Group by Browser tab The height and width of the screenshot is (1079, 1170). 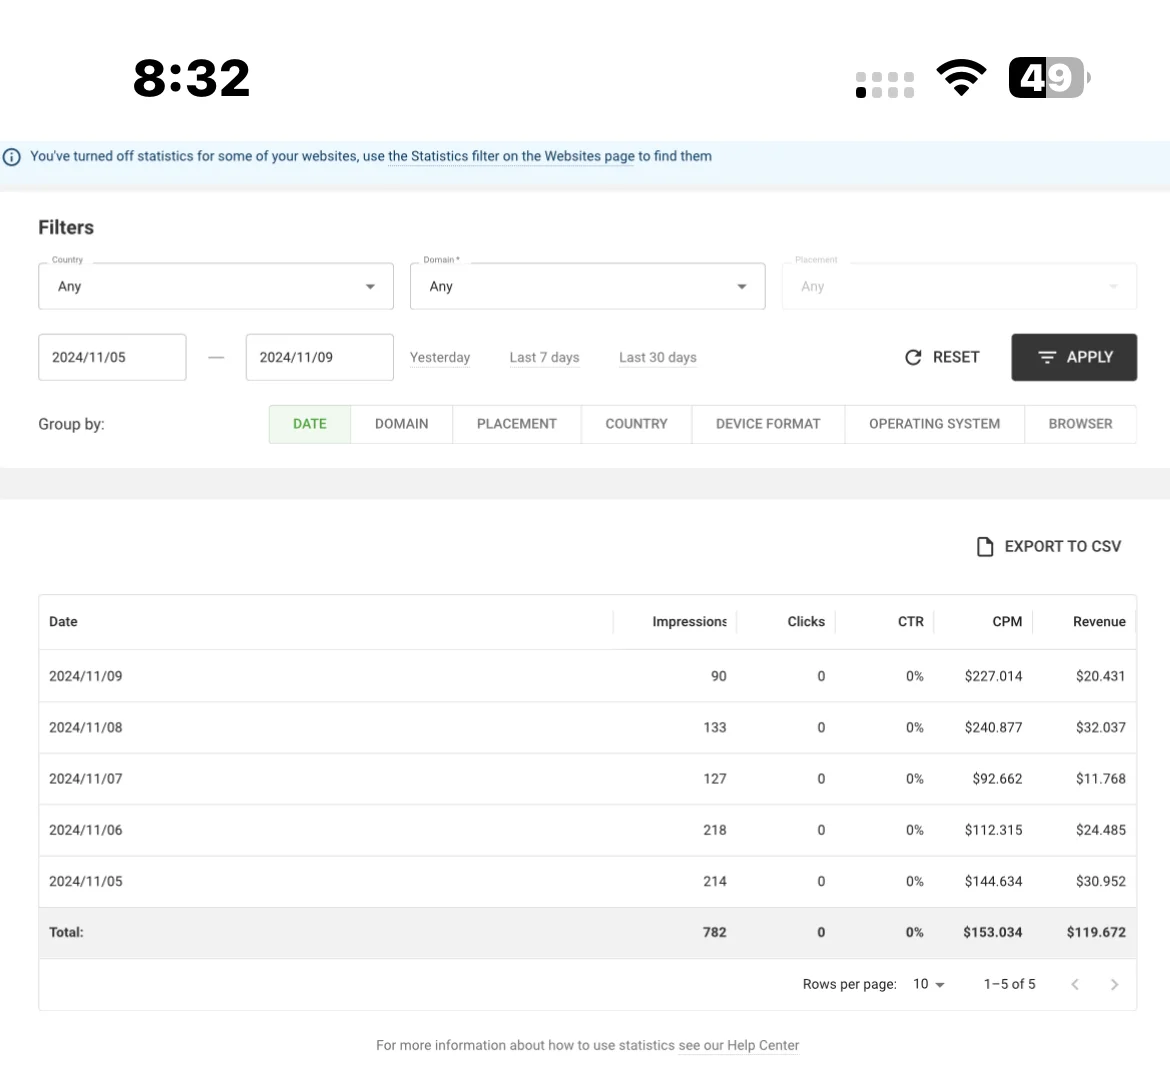point(1080,424)
